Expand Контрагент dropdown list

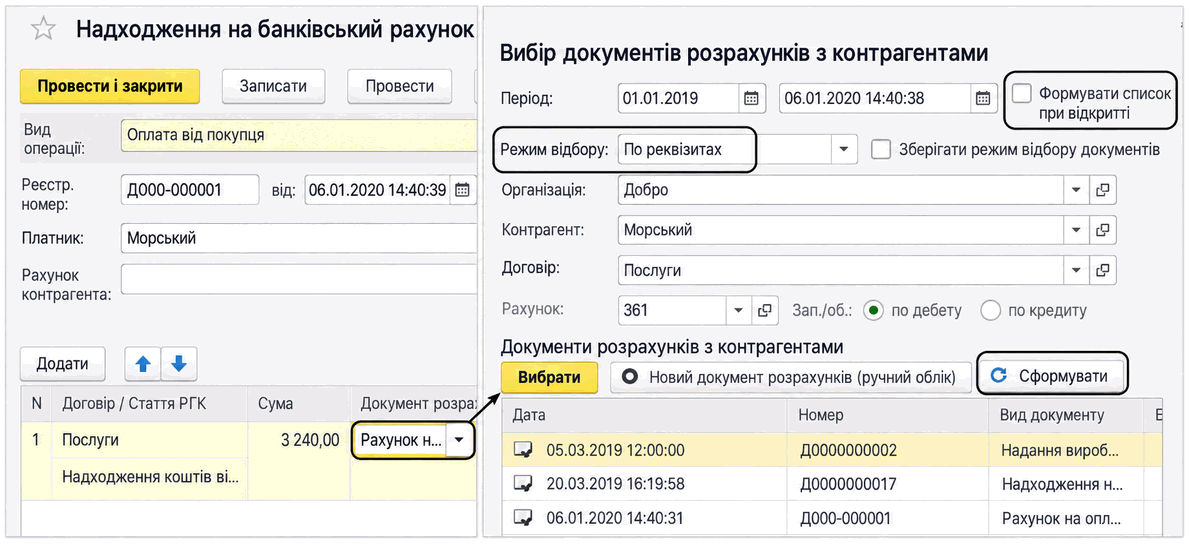pos(1077,230)
